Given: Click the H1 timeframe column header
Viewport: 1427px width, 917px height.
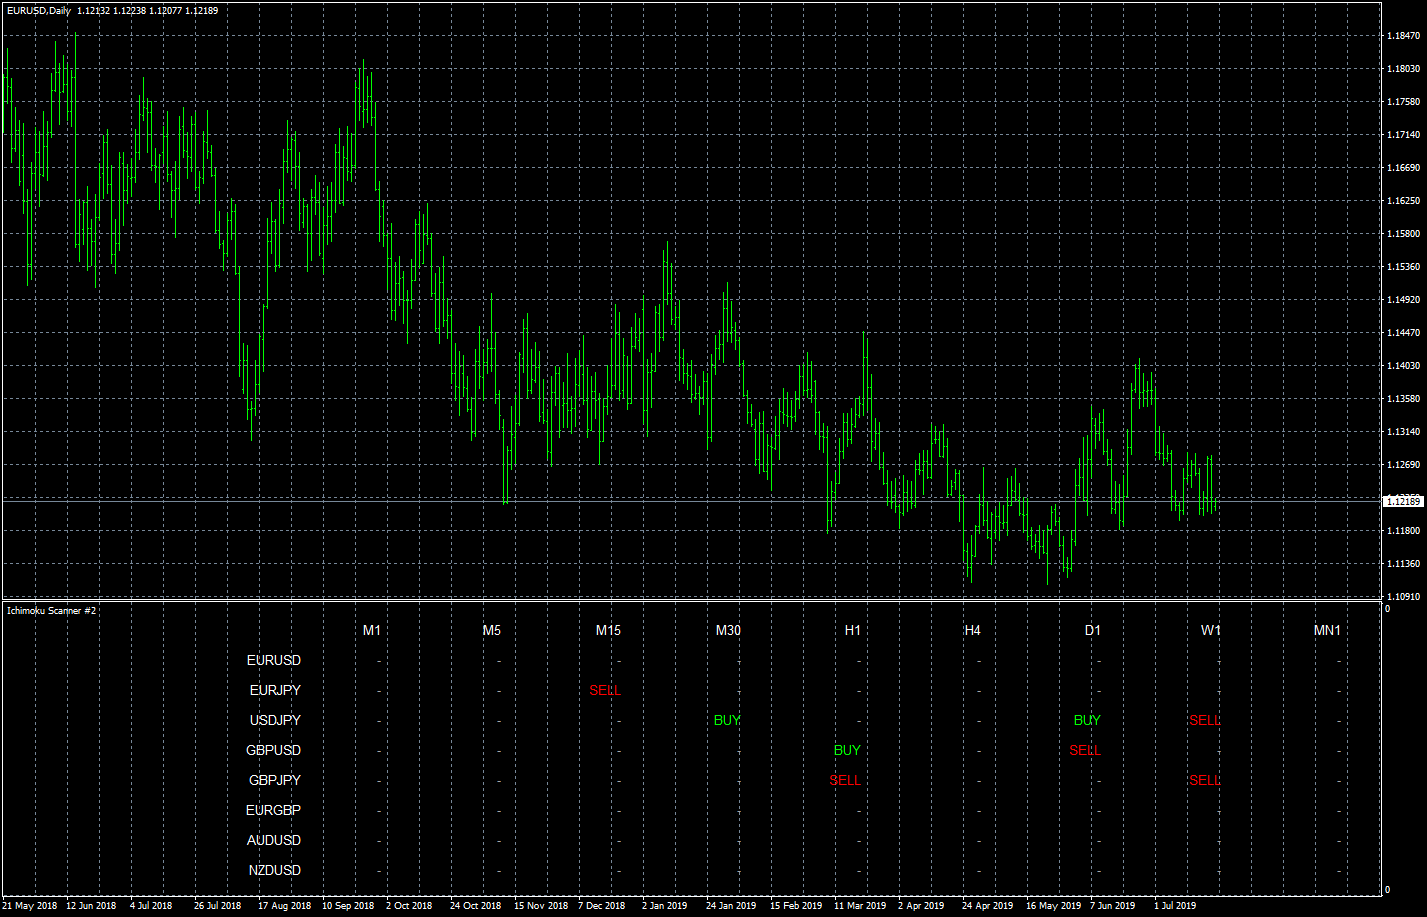Looking at the screenshot, I should pyautogui.click(x=852, y=630).
